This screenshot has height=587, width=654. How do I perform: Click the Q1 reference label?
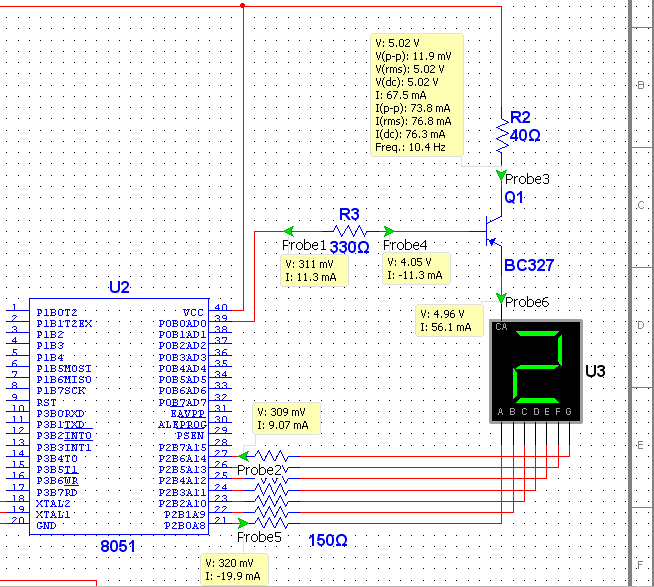[514, 197]
